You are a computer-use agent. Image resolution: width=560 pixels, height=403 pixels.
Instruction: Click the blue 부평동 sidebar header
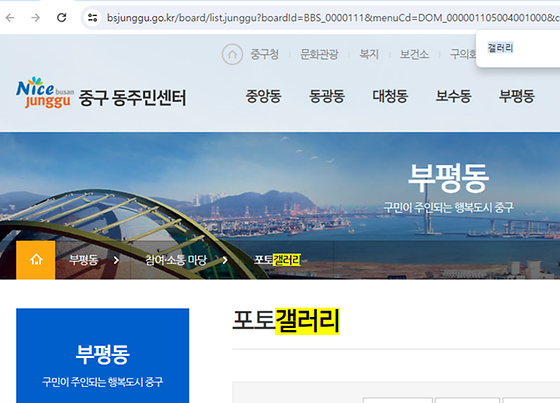click(x=102, y=355)
